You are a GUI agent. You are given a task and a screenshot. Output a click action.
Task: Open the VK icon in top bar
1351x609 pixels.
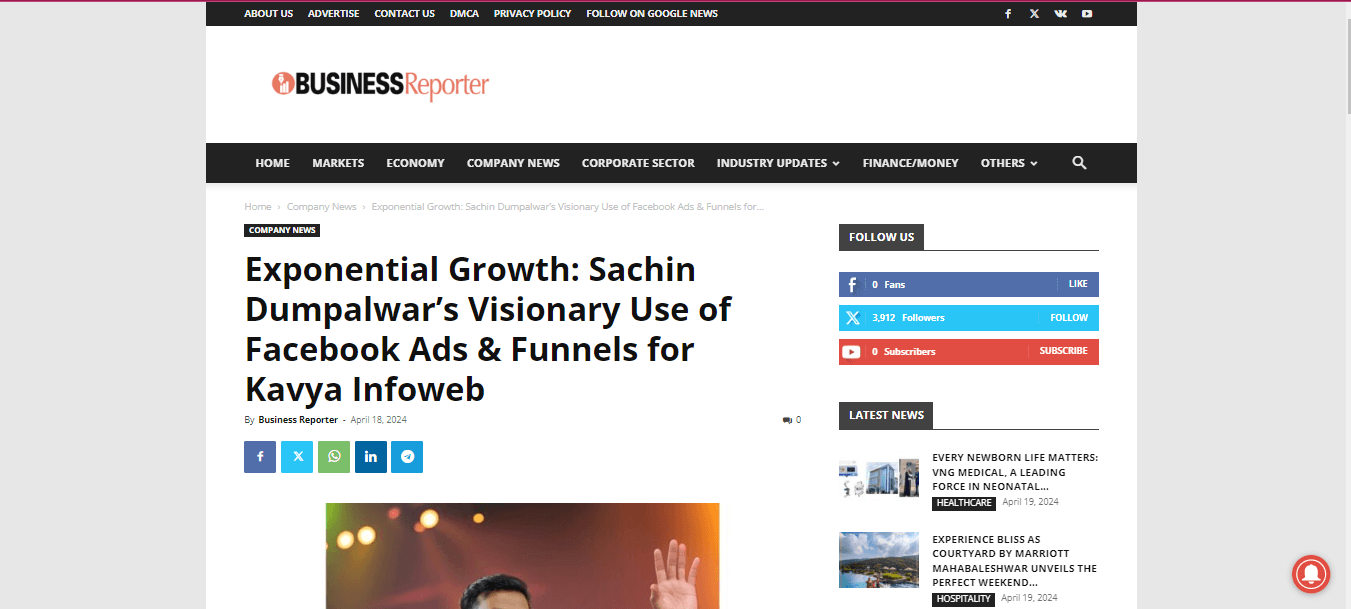click(x=1060, y=14)
